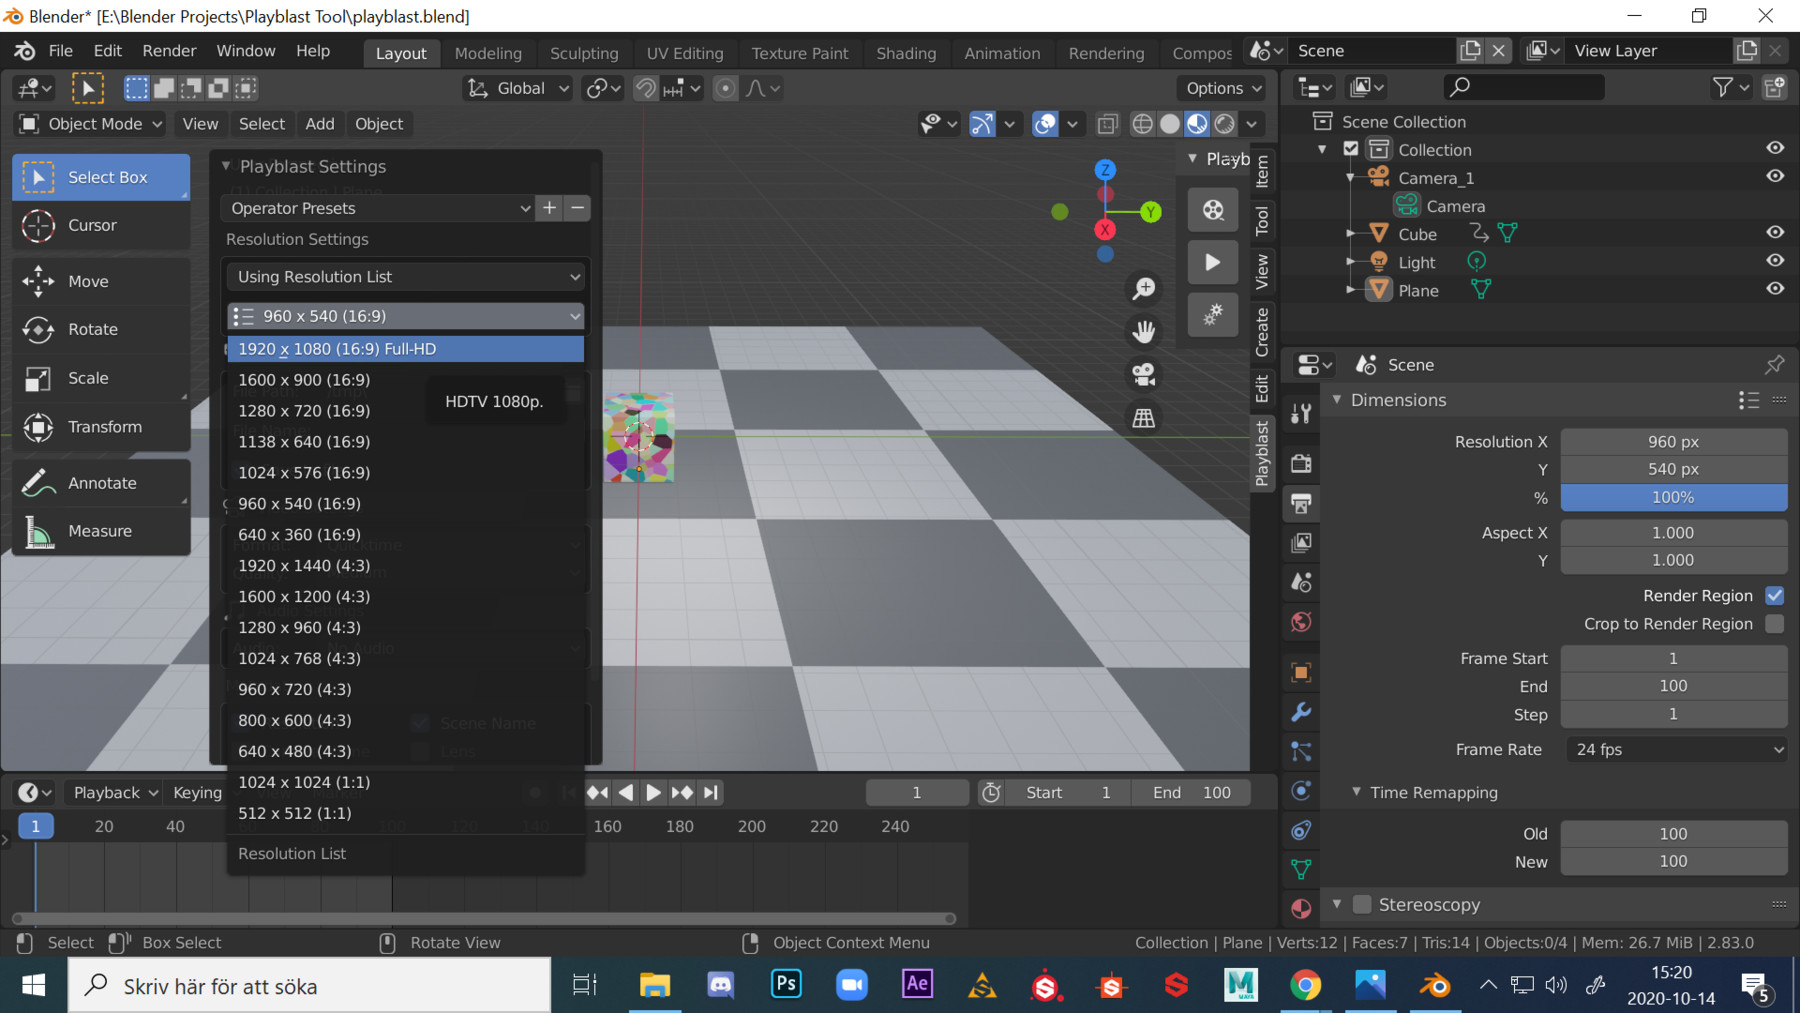Click the current frame number field
1800x1013 pixels.
(x=917, y=793)
